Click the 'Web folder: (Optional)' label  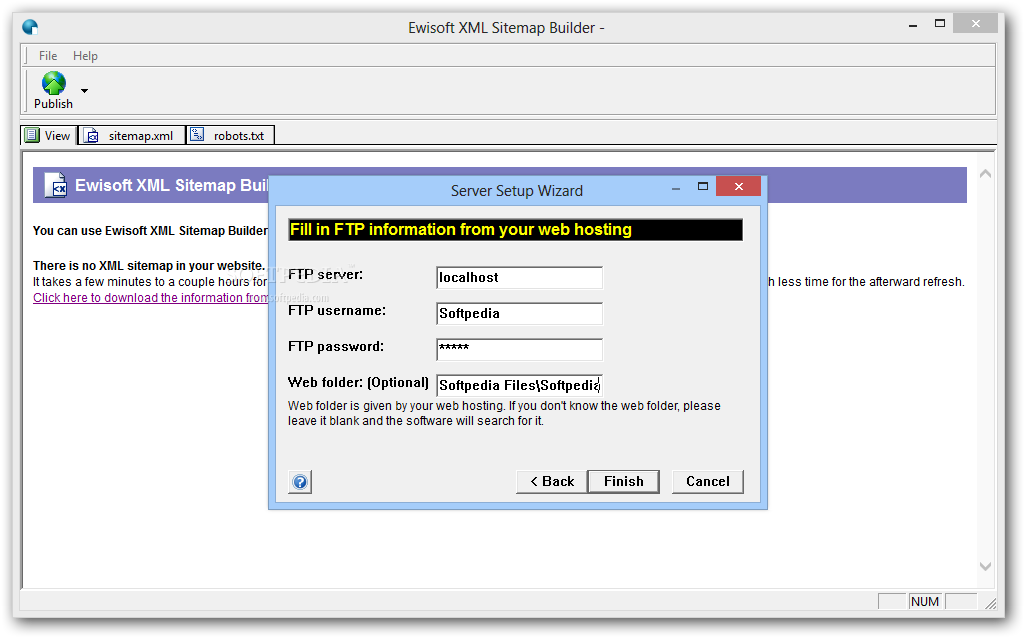(358, 382)
